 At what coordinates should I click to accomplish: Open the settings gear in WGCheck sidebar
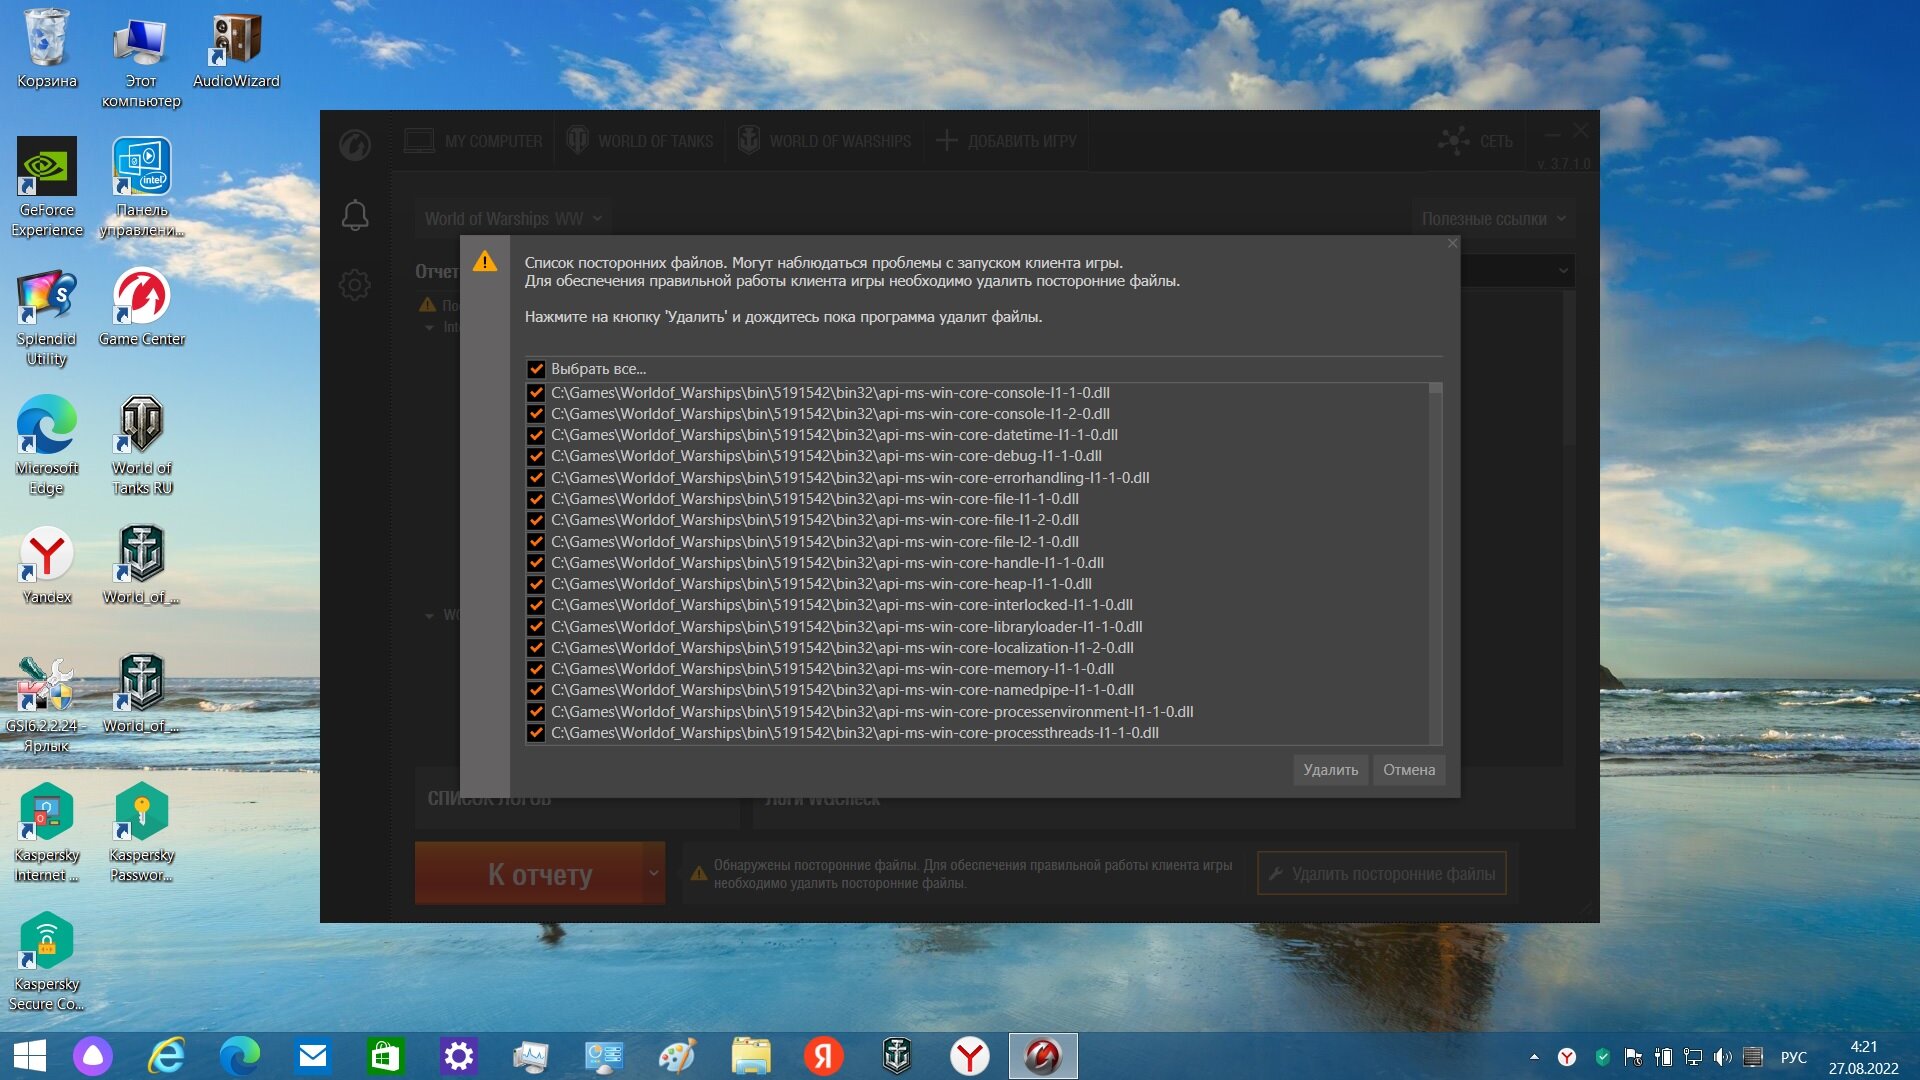tap(355, 285)
